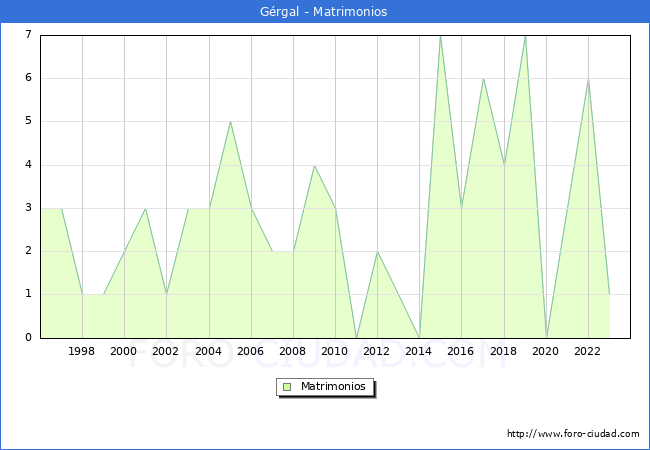Click the y-axis value 7
This screenshot has height=450, width=650.
coord(29,34)
